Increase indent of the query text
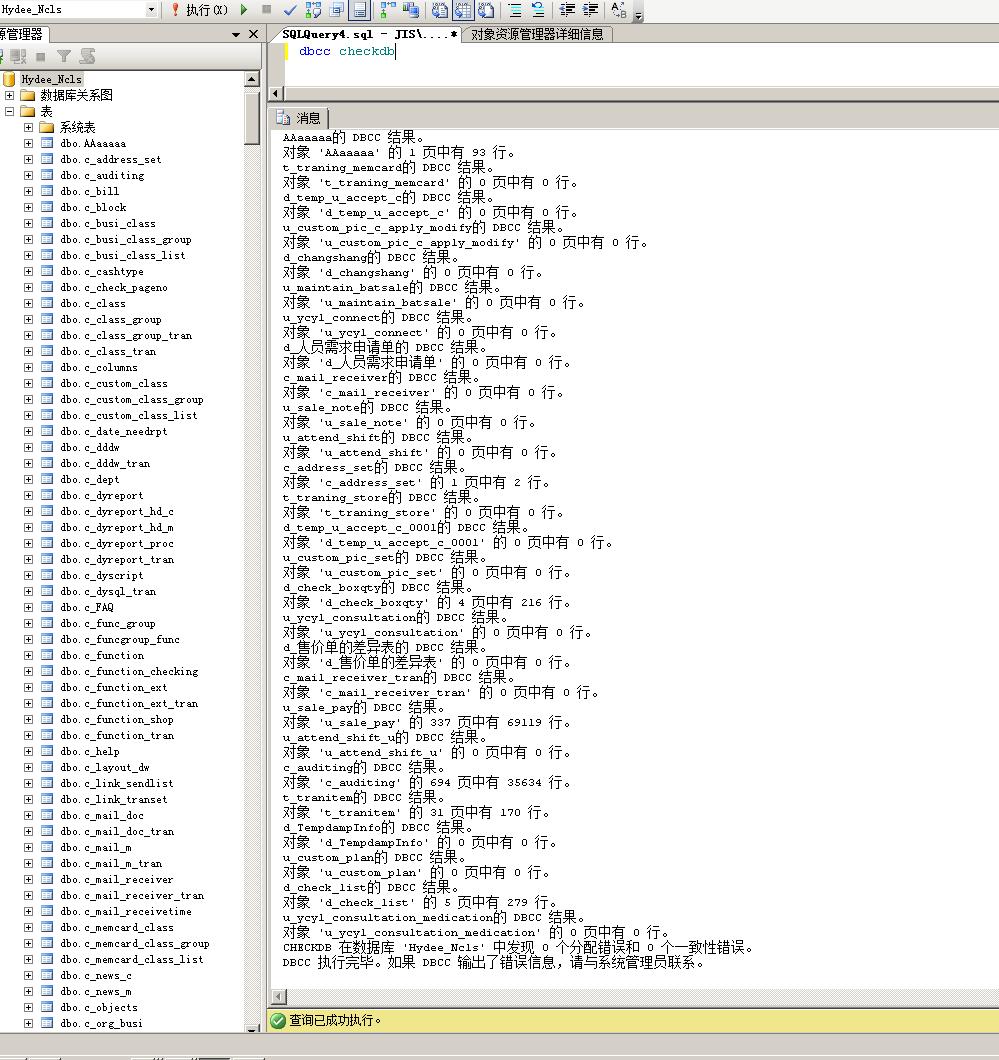 (x=590, y=9)
